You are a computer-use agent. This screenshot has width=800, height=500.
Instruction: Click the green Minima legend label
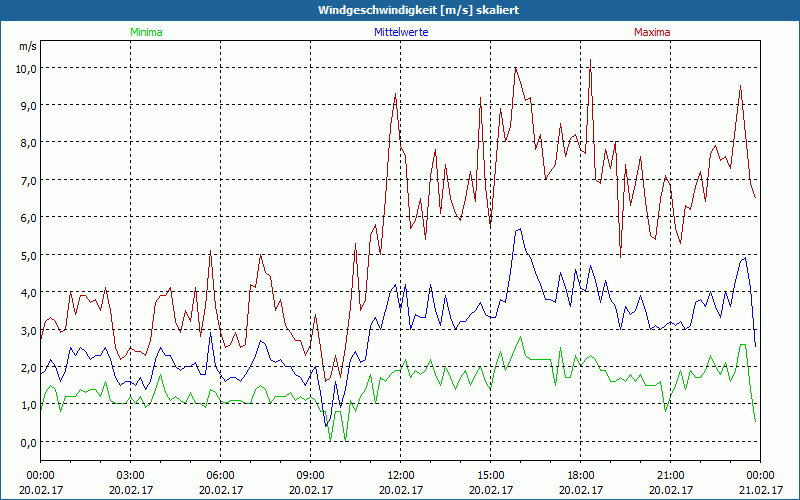145,32
